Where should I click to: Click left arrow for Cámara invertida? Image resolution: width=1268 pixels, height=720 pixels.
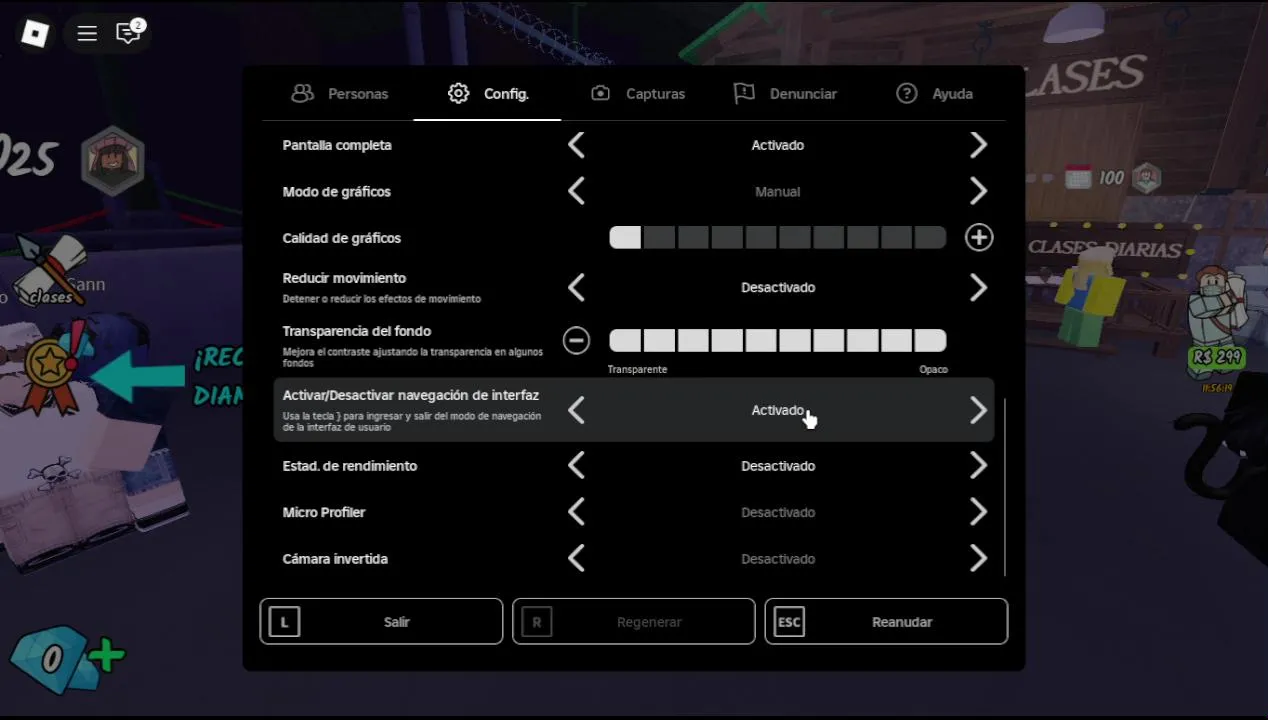tap(576, 559)
